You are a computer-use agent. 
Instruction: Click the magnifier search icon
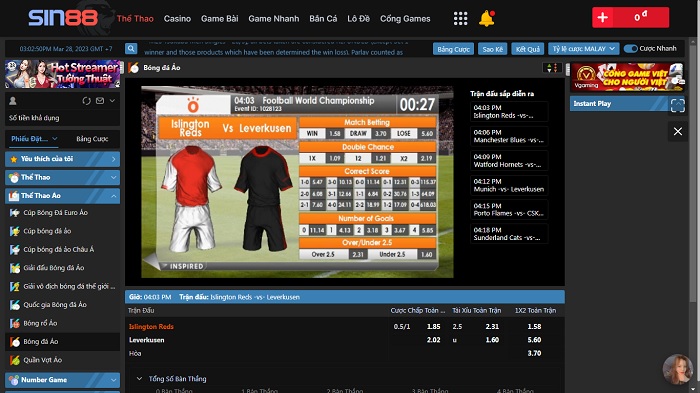(131, 48)
